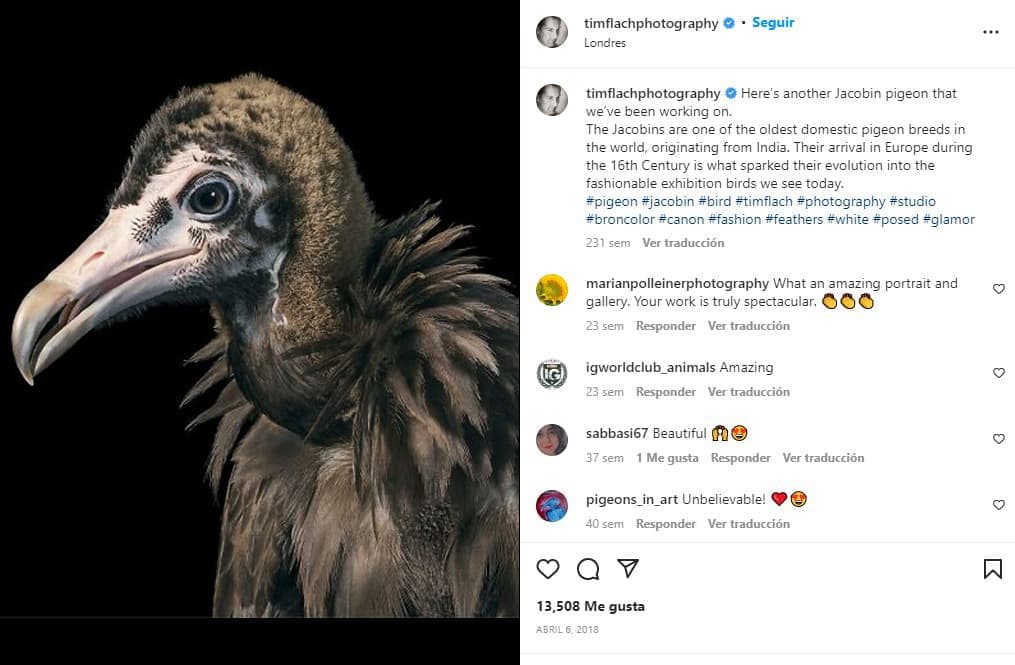The width and height of the screenshot is (1015, 665).
Task: Like sabbasi67's comment heart
Action: click(998, 439)
